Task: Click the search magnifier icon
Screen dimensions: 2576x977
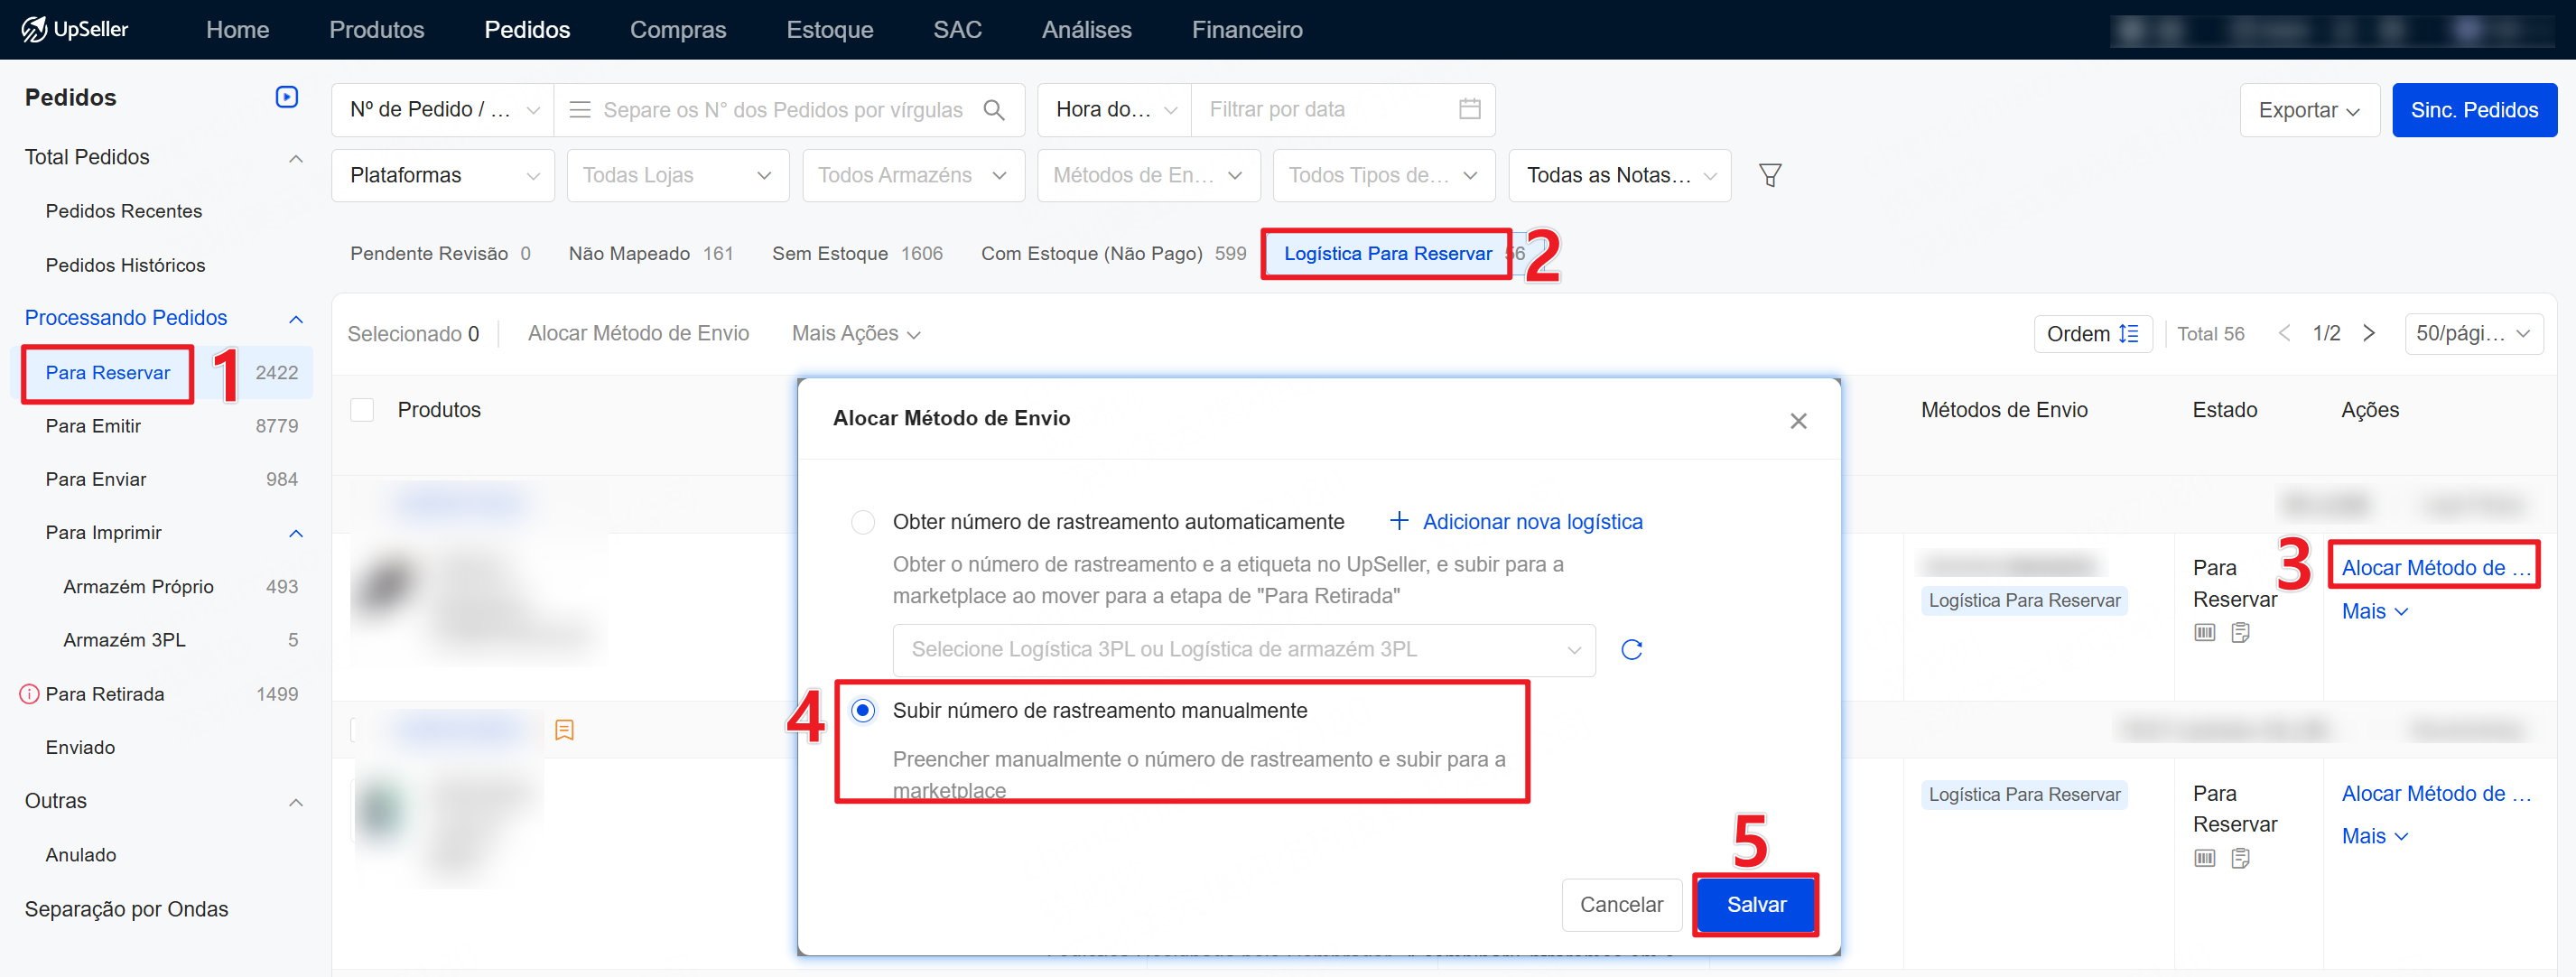Action: pos(993,110)
